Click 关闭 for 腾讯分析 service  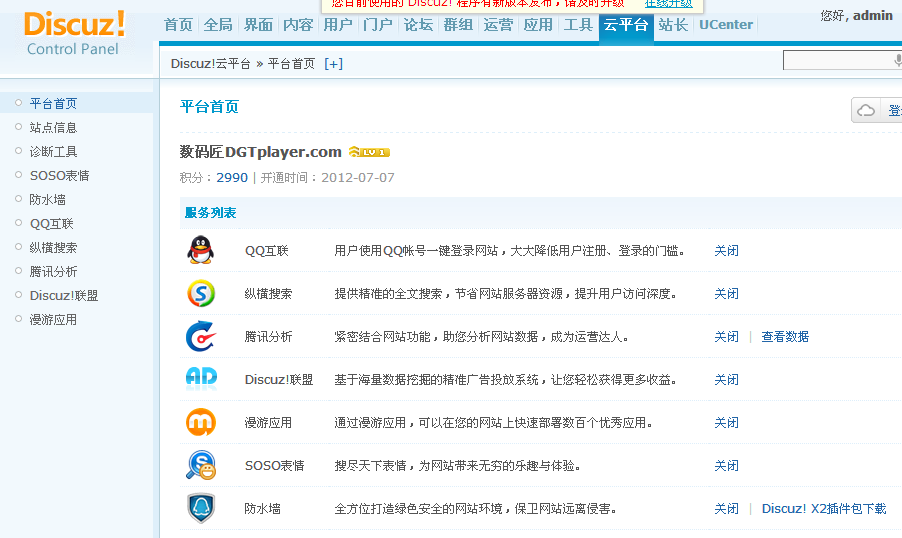[726, 337]
